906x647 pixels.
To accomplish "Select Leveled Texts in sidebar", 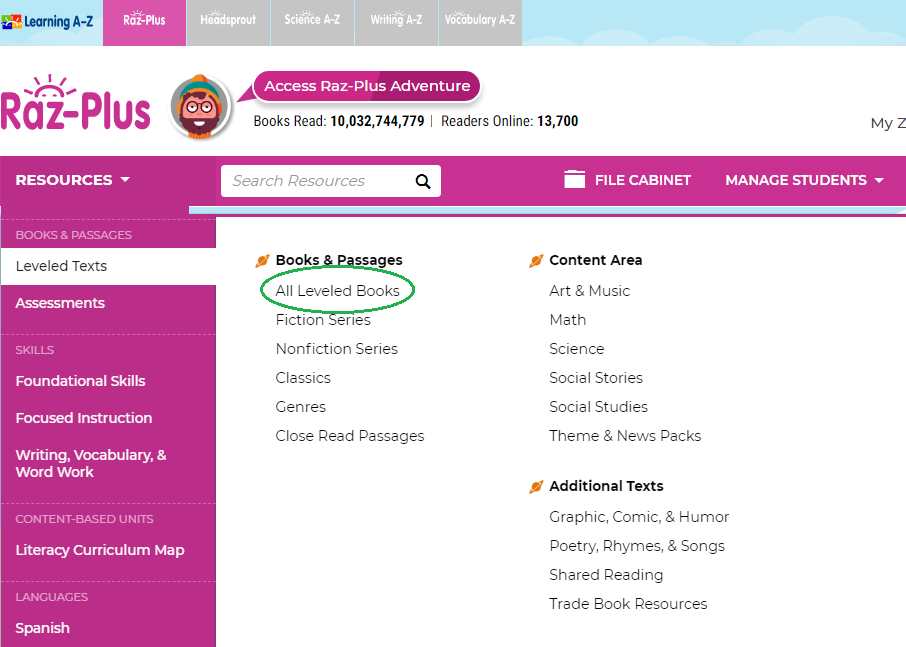I will click(108, 266).
